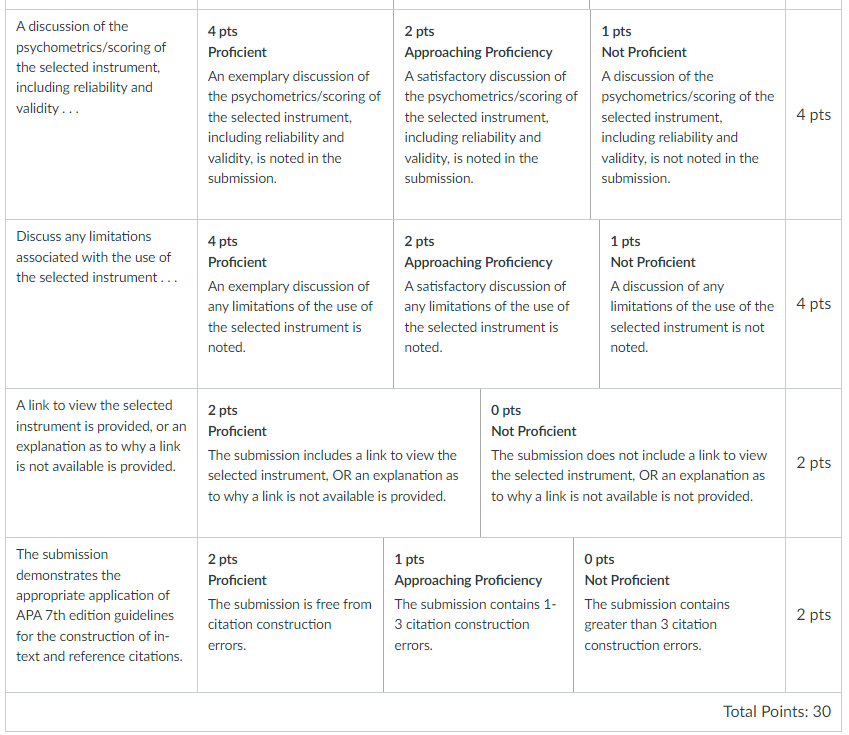Image resolution: width=849 pixels, height=735 pixels.
Task: Click the 4 pts total for limitations row
Action: [x=813, y=304]
